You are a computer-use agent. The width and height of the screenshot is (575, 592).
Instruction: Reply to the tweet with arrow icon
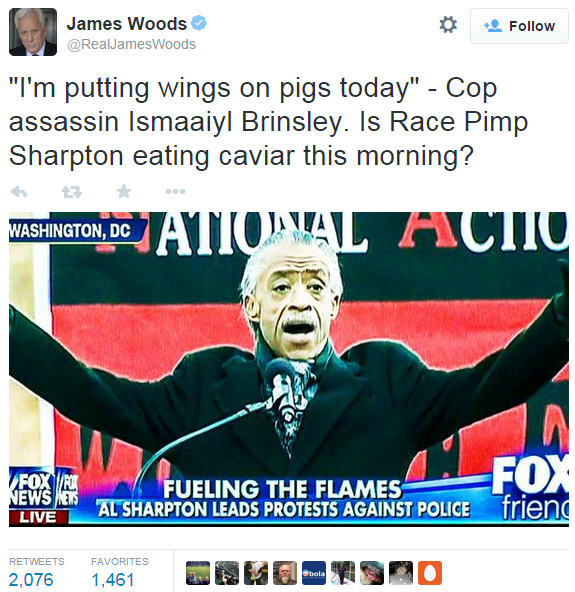[x=19, y=192]
